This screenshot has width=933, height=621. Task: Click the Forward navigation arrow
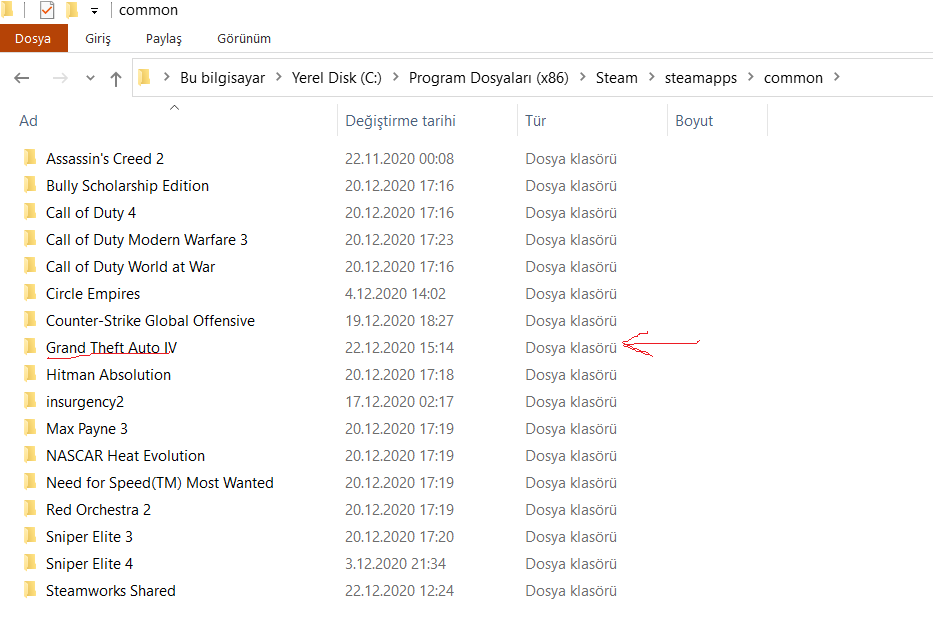coord(60,78)
